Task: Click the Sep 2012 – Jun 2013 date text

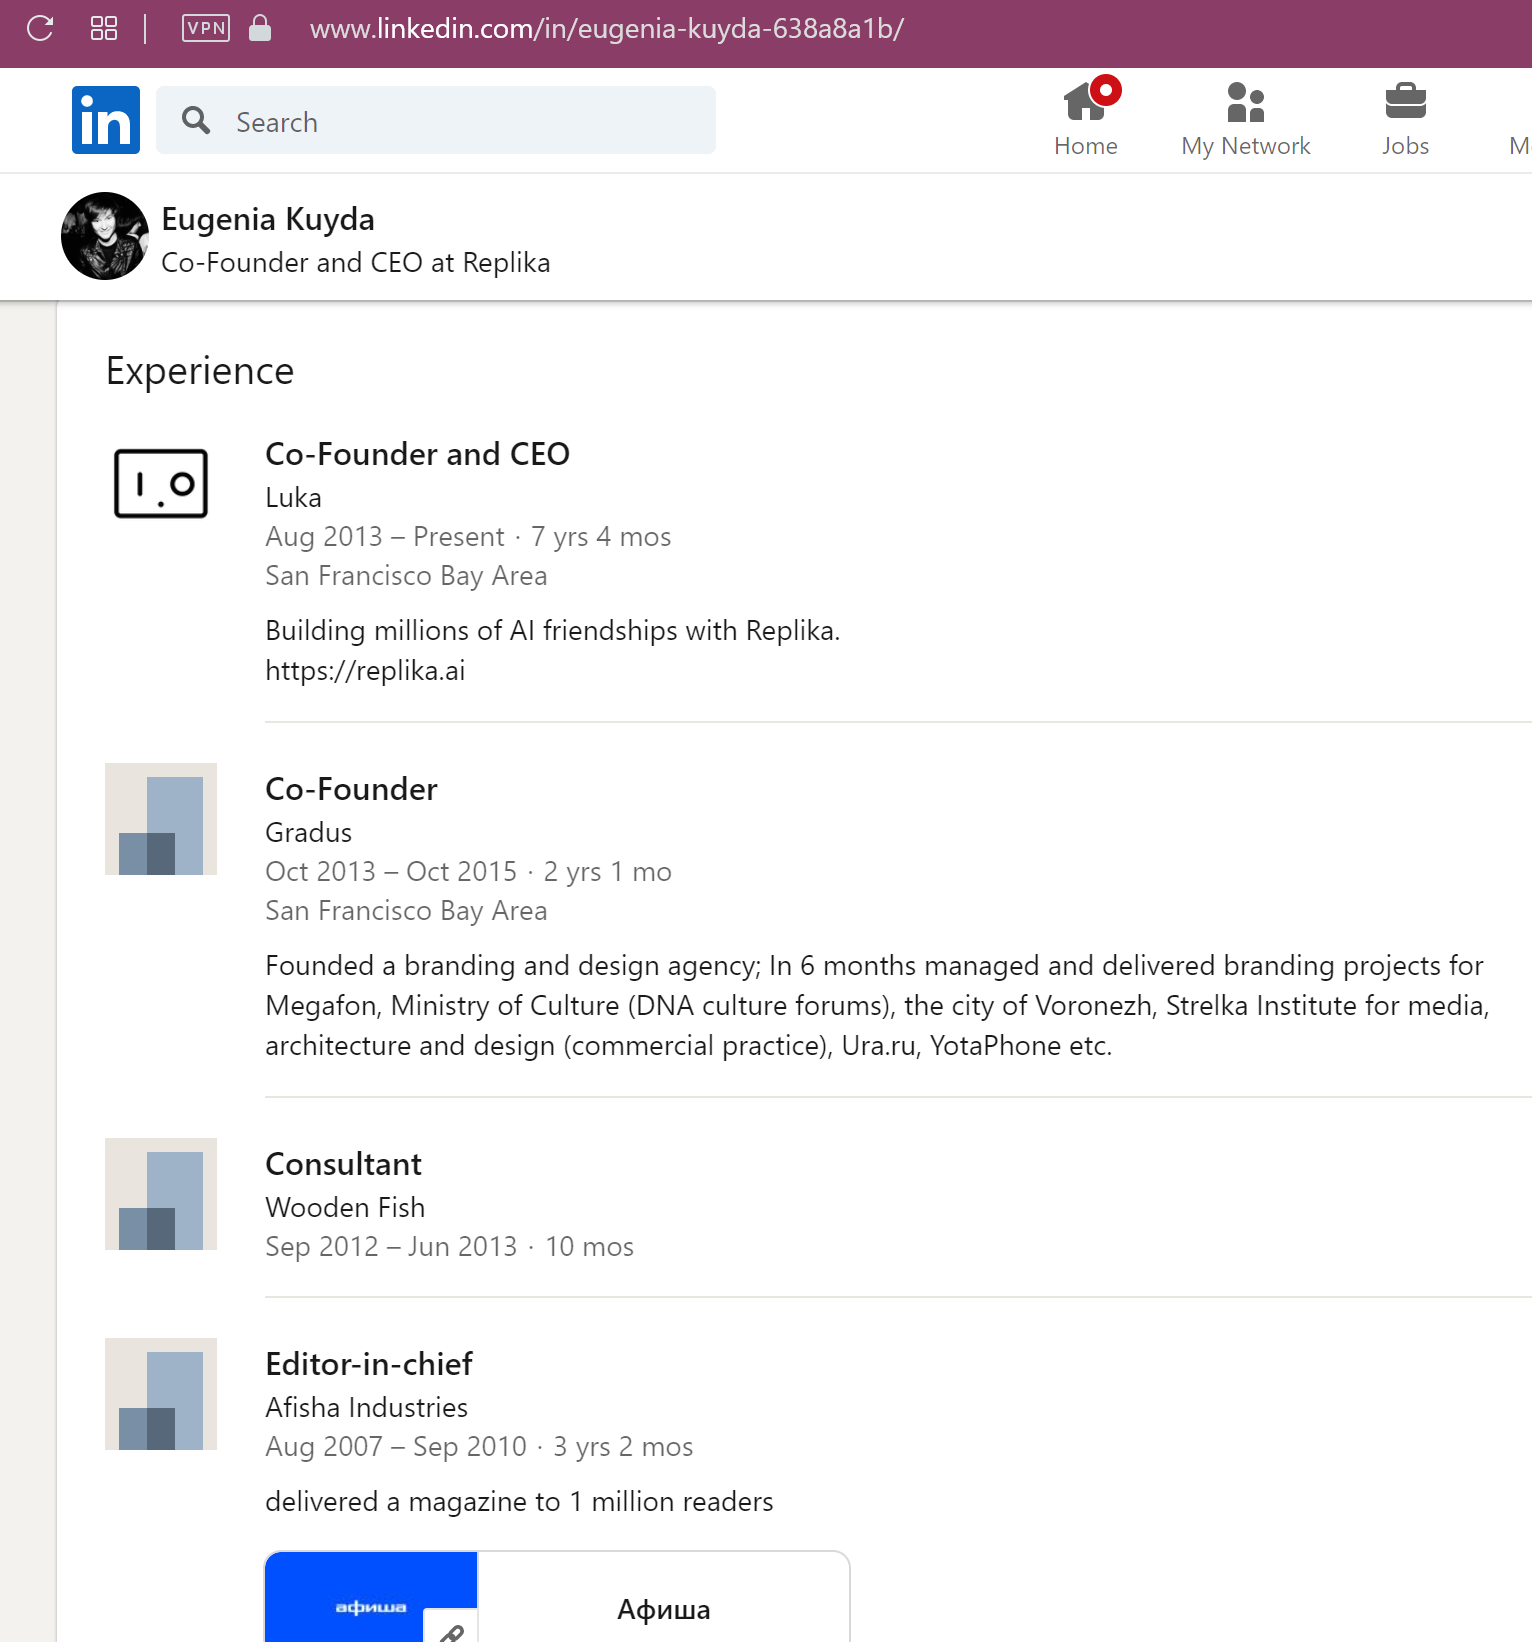Action: [391, 1247]
